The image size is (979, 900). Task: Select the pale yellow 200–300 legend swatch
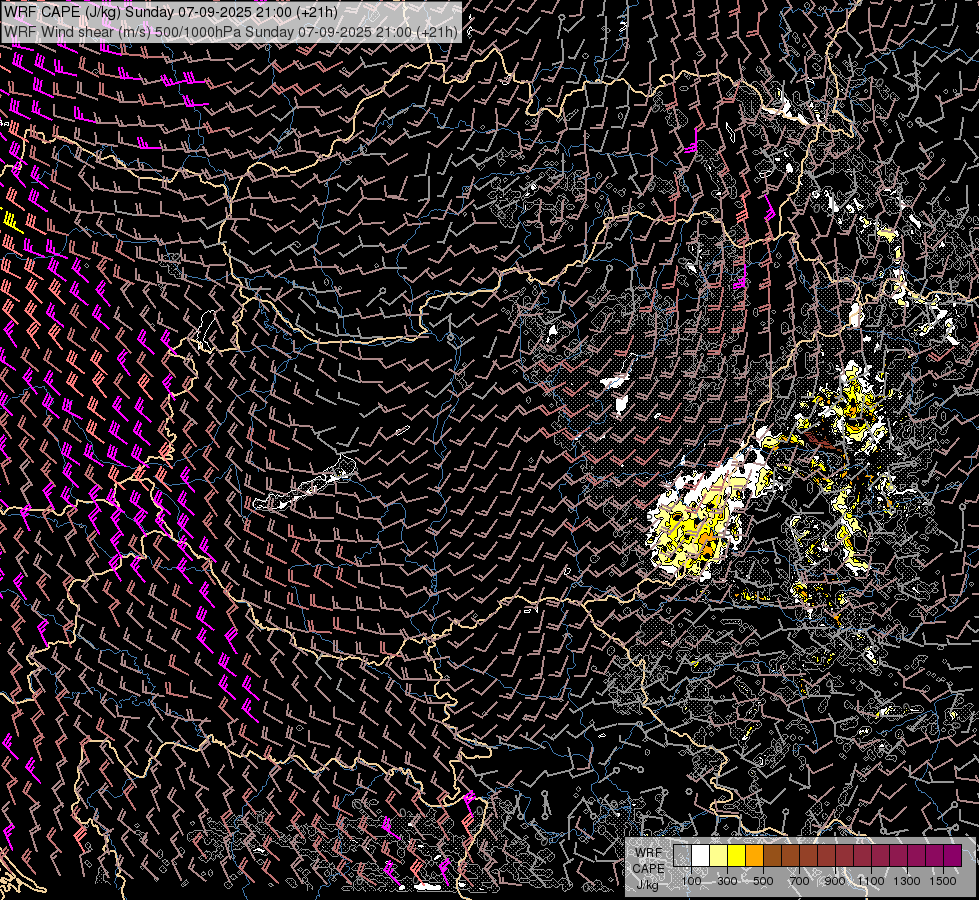719,856
